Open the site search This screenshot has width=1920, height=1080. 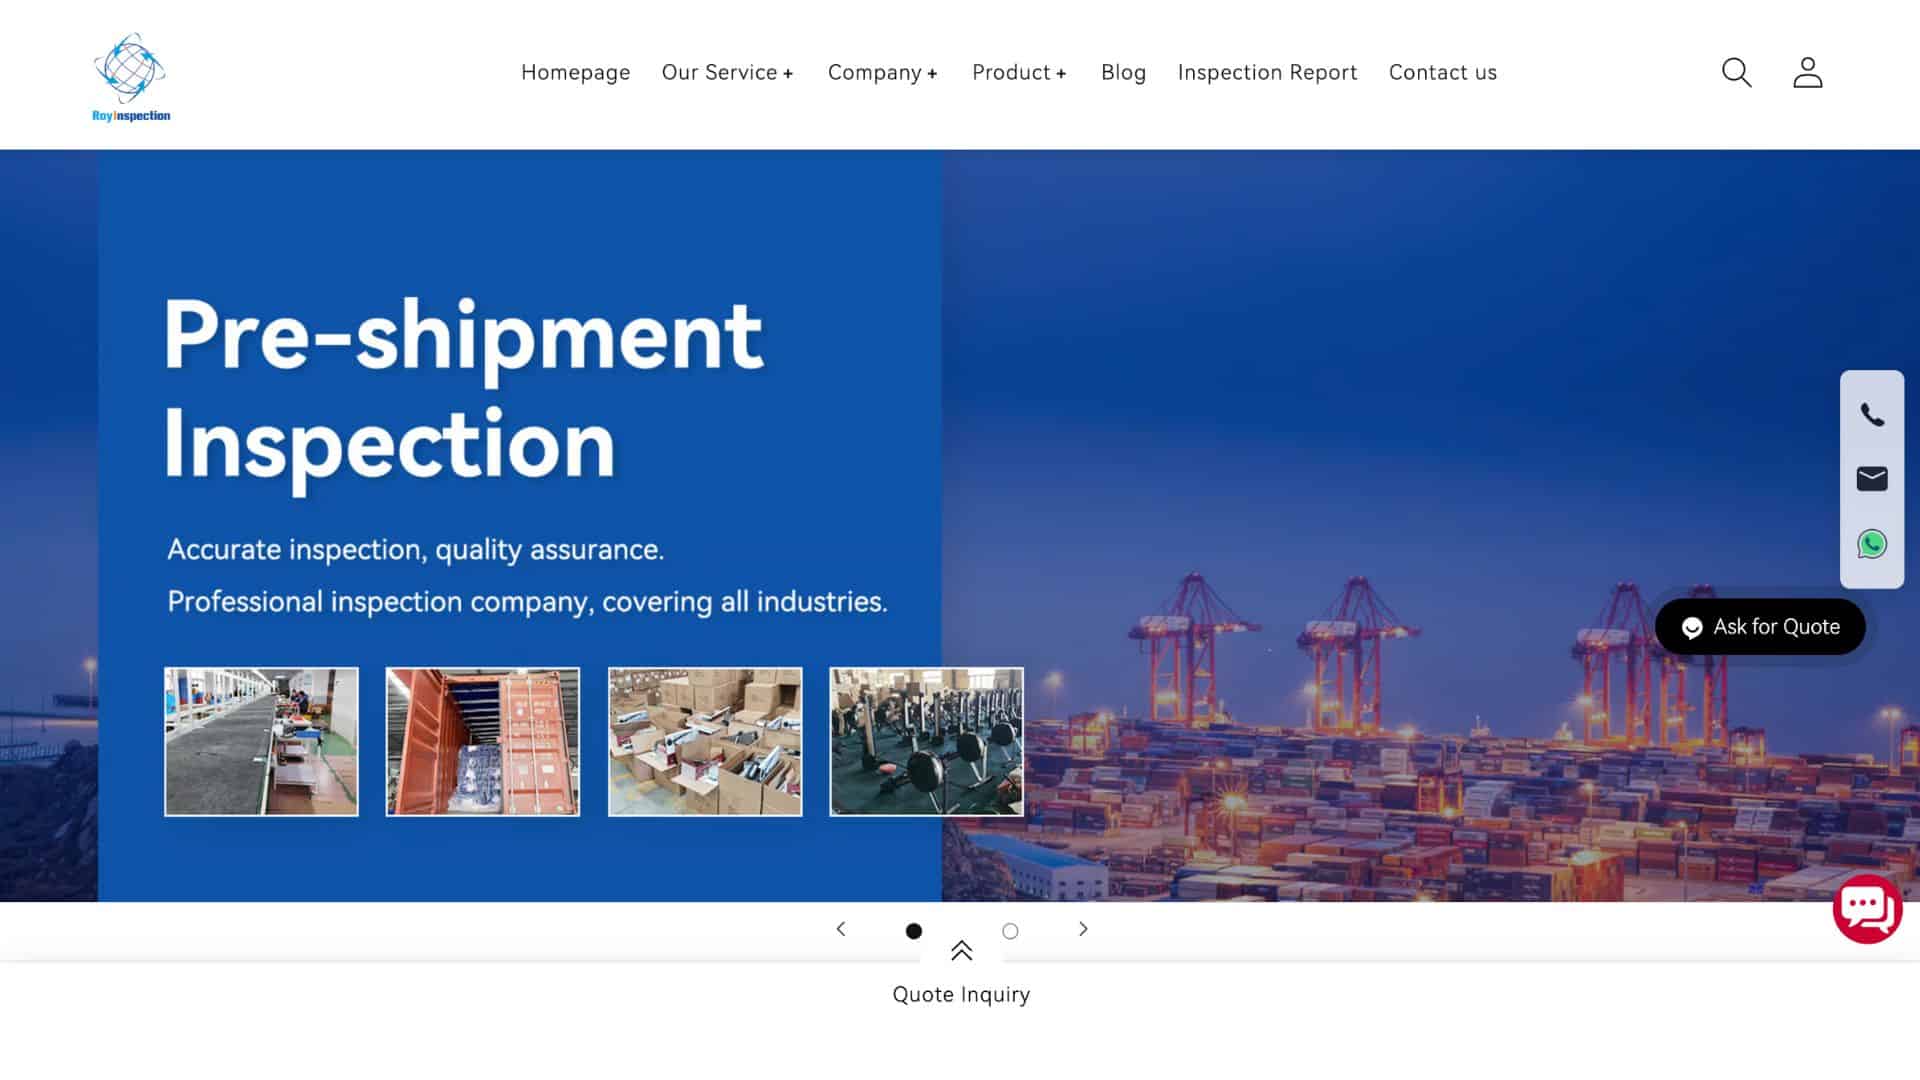(x=1736, y=72)
